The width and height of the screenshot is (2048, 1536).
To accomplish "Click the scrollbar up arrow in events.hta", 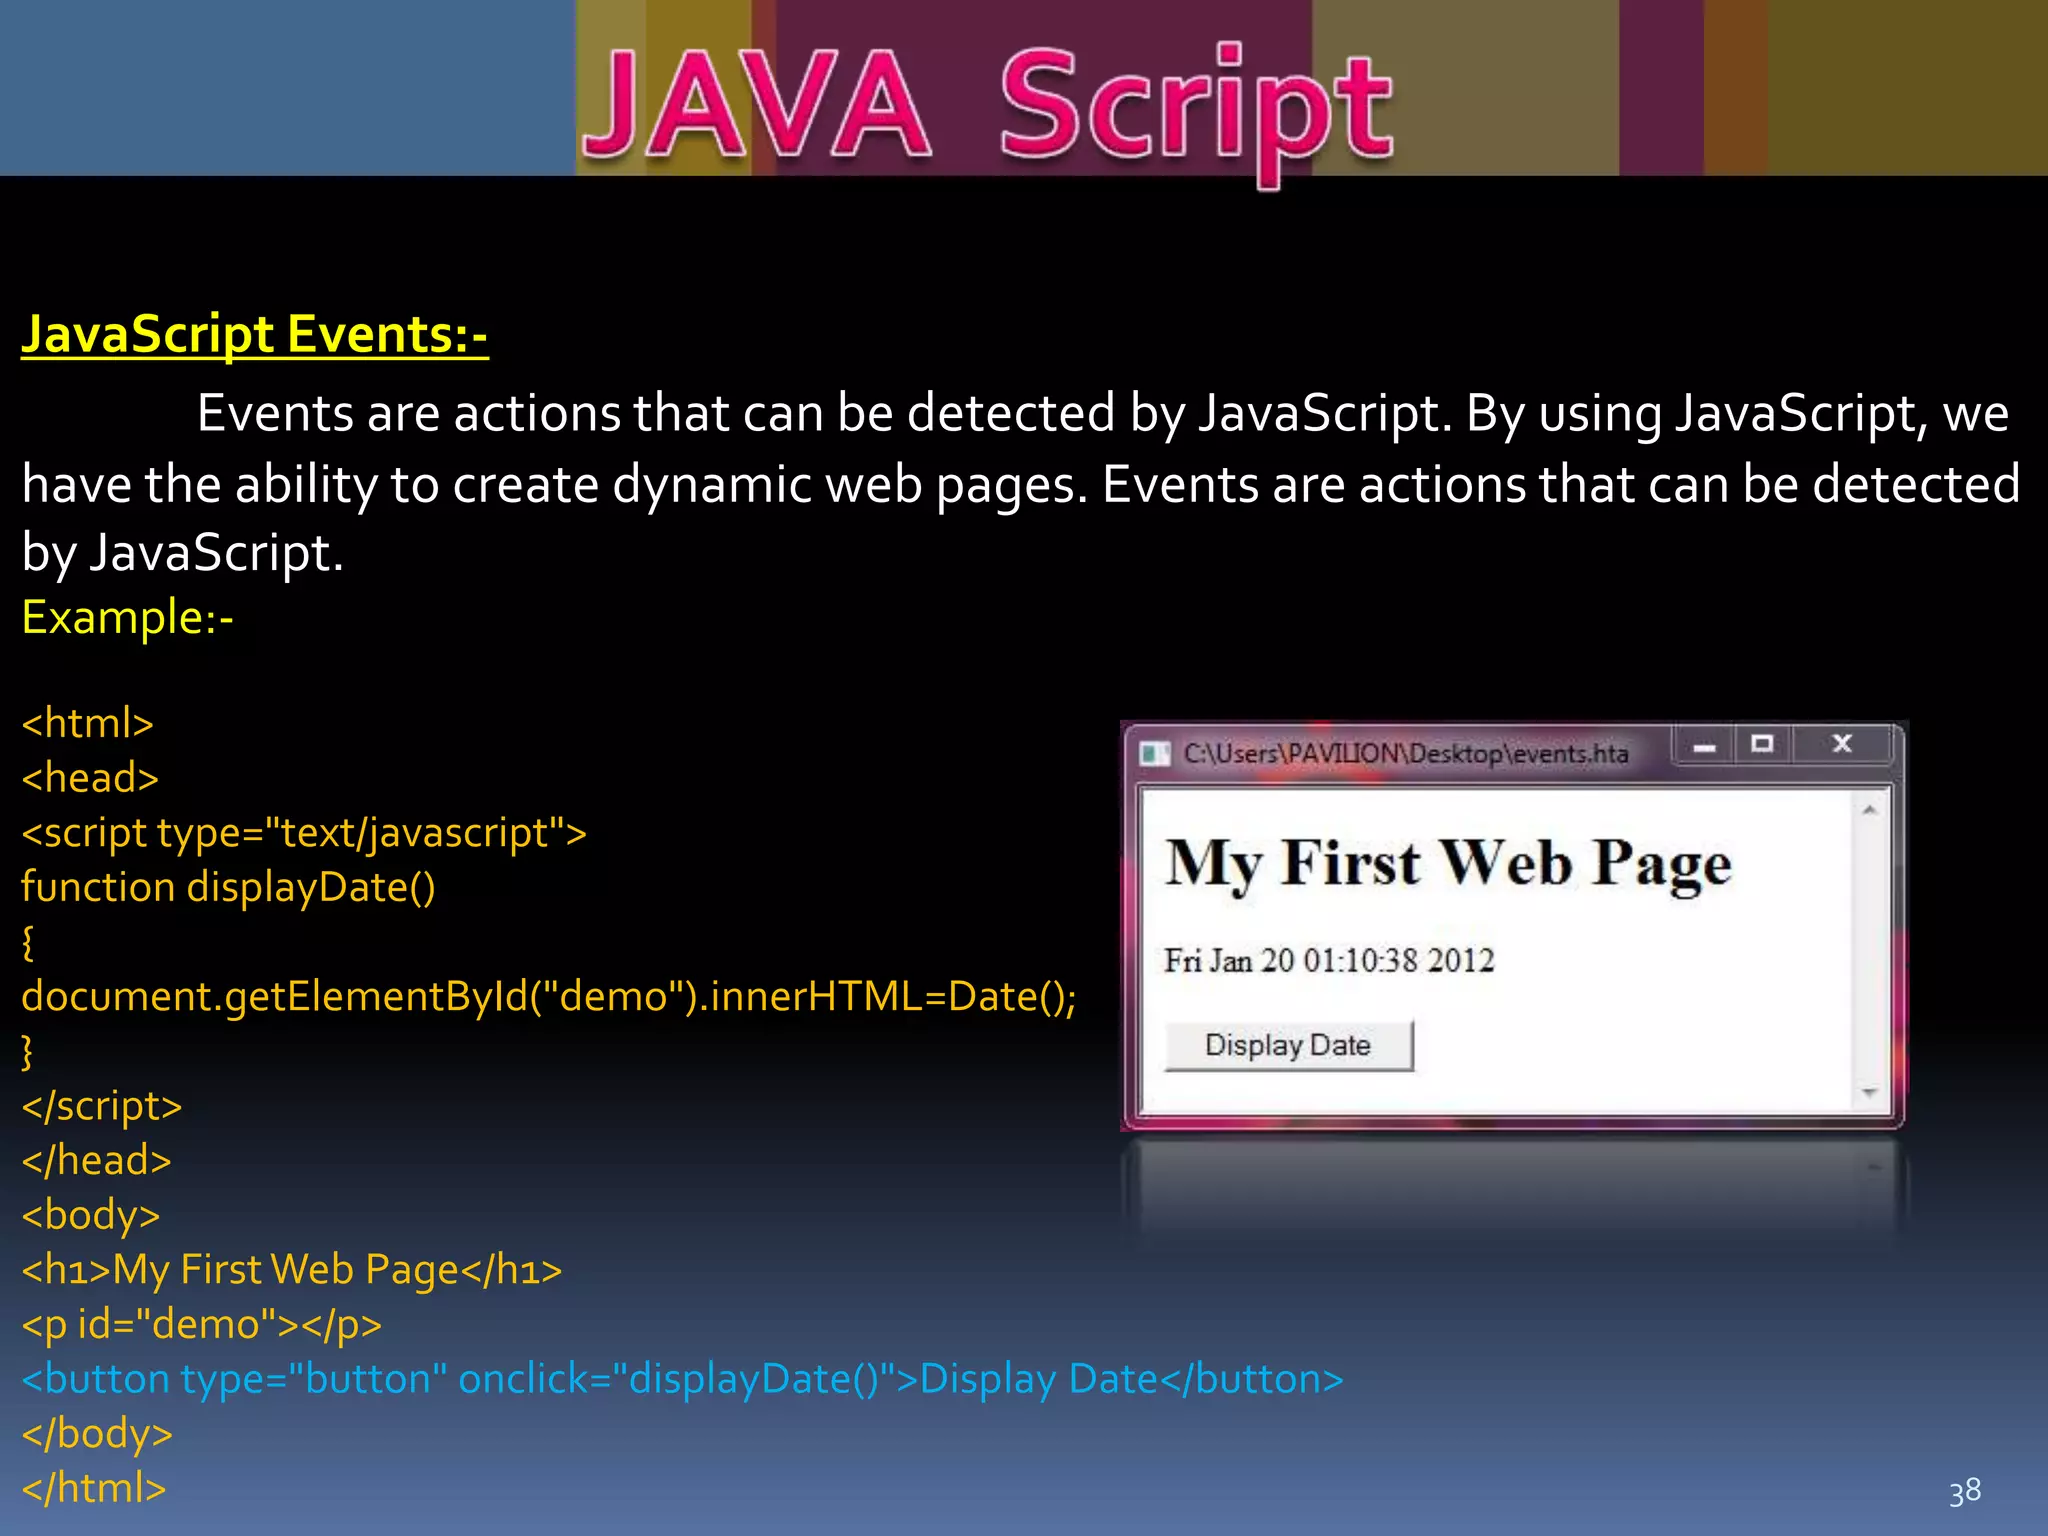I will pos(1869,810).
